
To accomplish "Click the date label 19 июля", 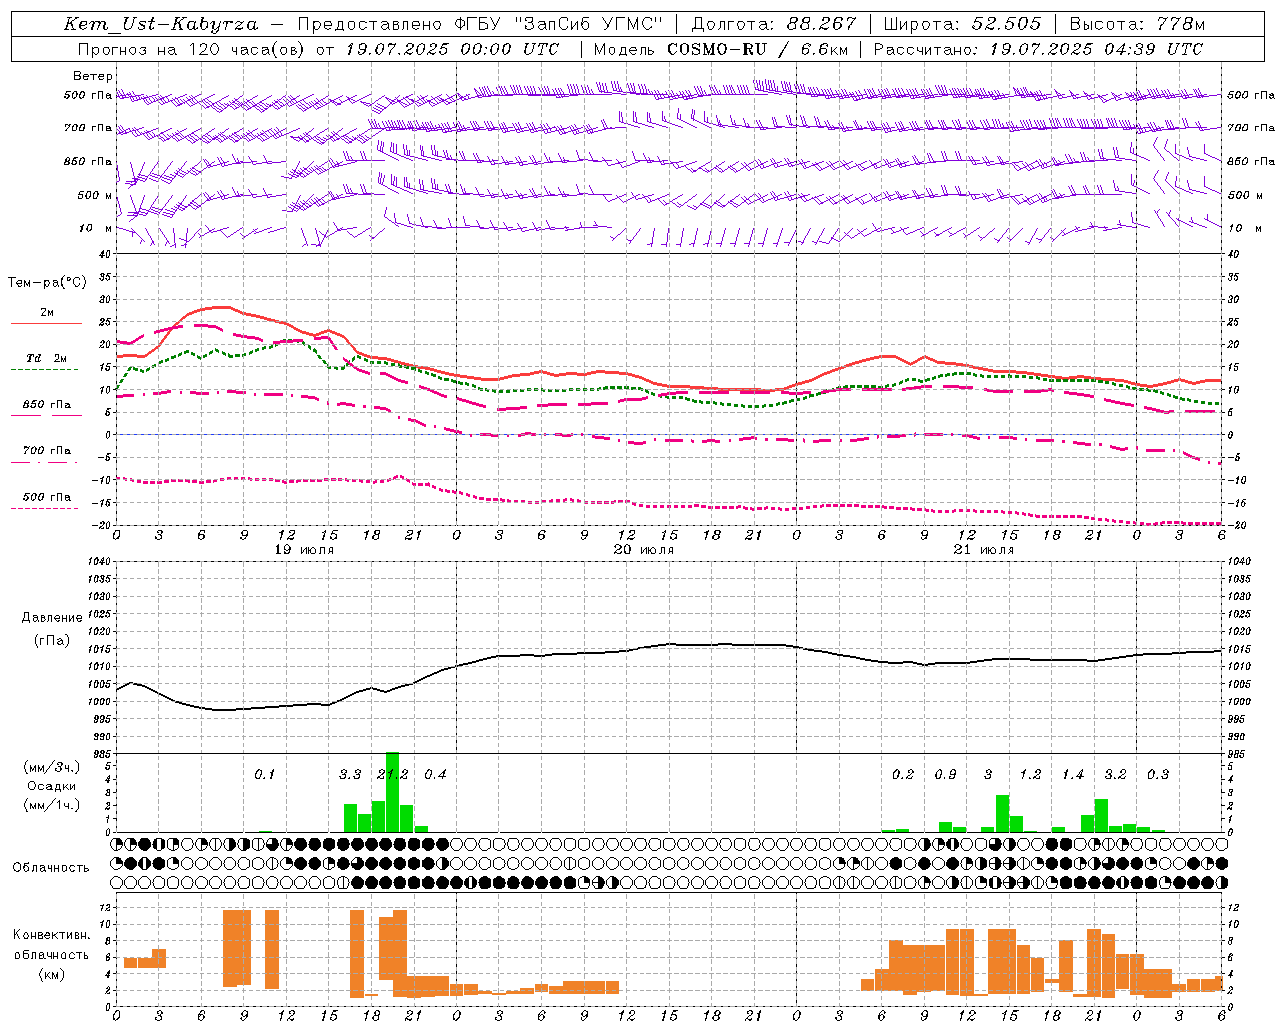I will pyautogui.click(x=305, y=550).
